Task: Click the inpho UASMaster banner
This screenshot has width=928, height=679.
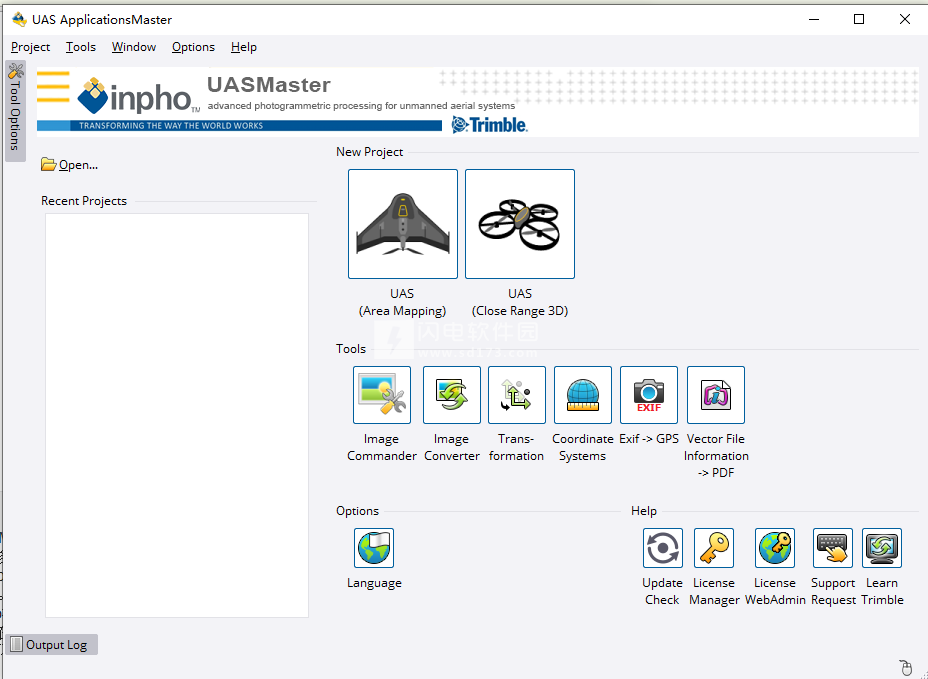Action: pos(477,102)
